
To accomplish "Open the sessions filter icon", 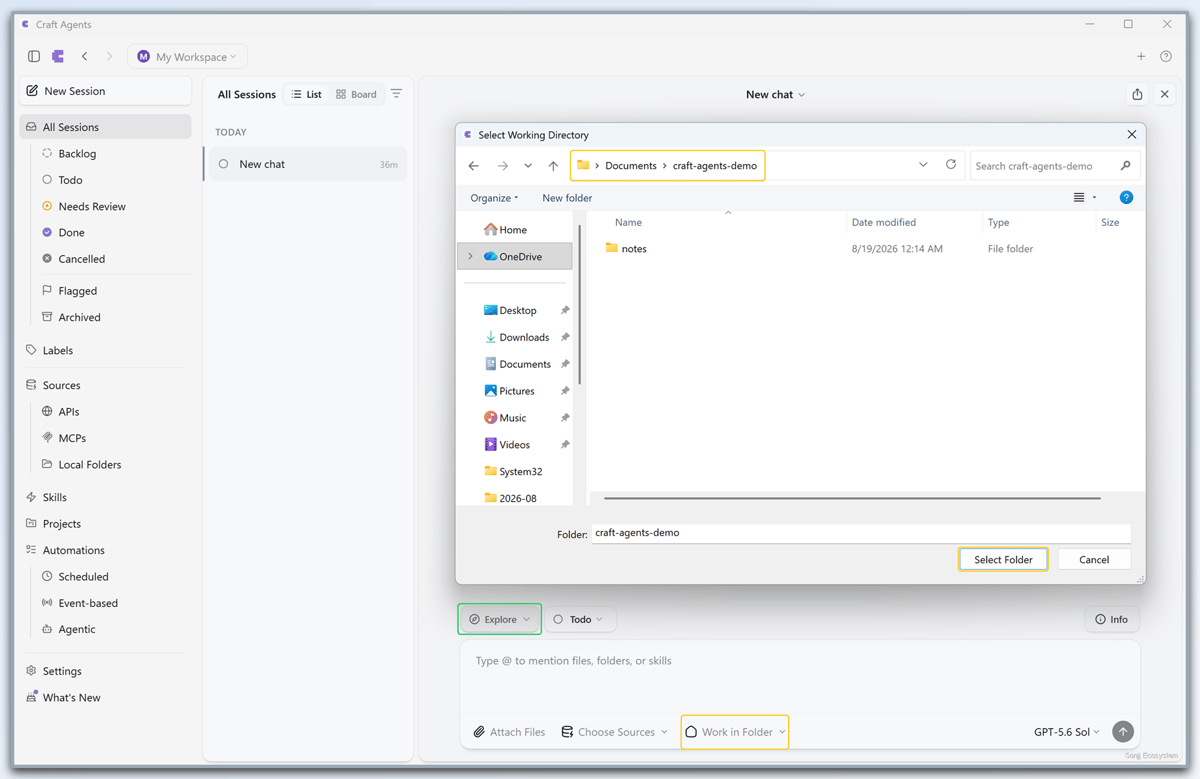I will point(397,94).
